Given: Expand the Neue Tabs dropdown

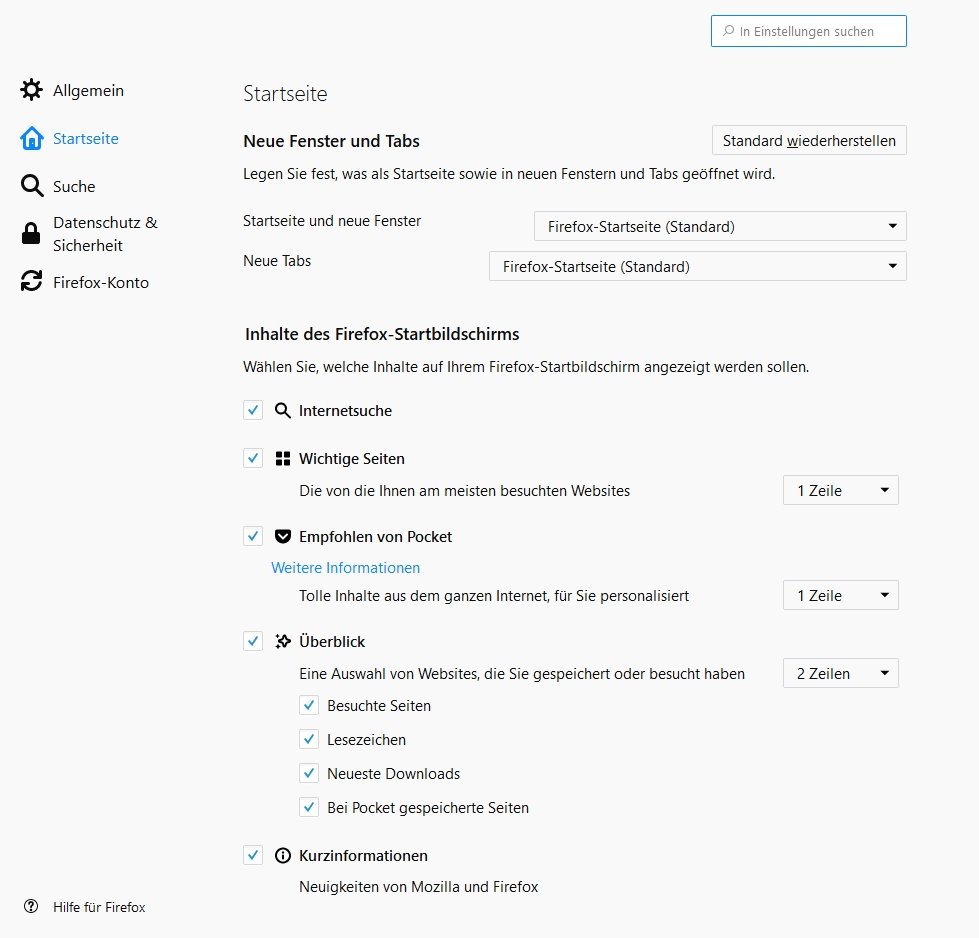Looking at the screenshot, I should pos(697,267).
